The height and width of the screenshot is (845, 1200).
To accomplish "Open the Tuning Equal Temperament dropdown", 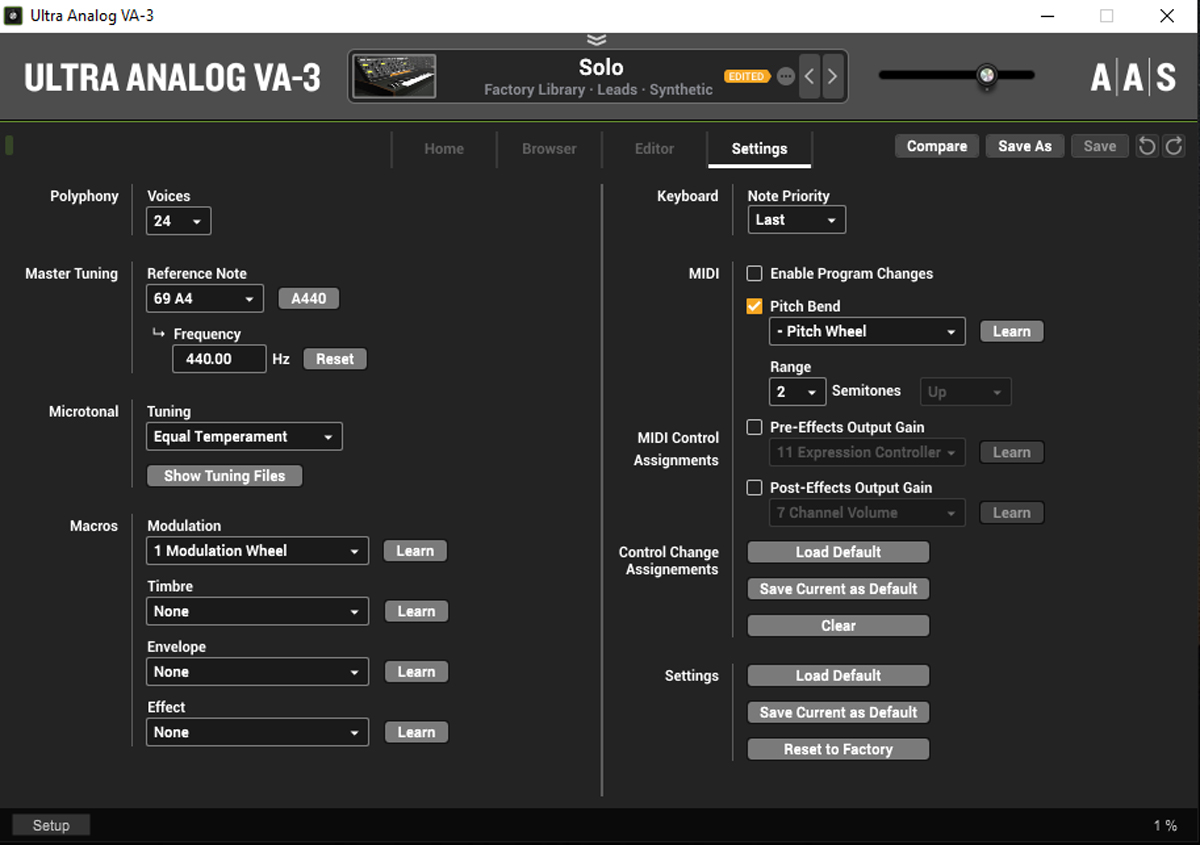I will [x=245, y=436].
